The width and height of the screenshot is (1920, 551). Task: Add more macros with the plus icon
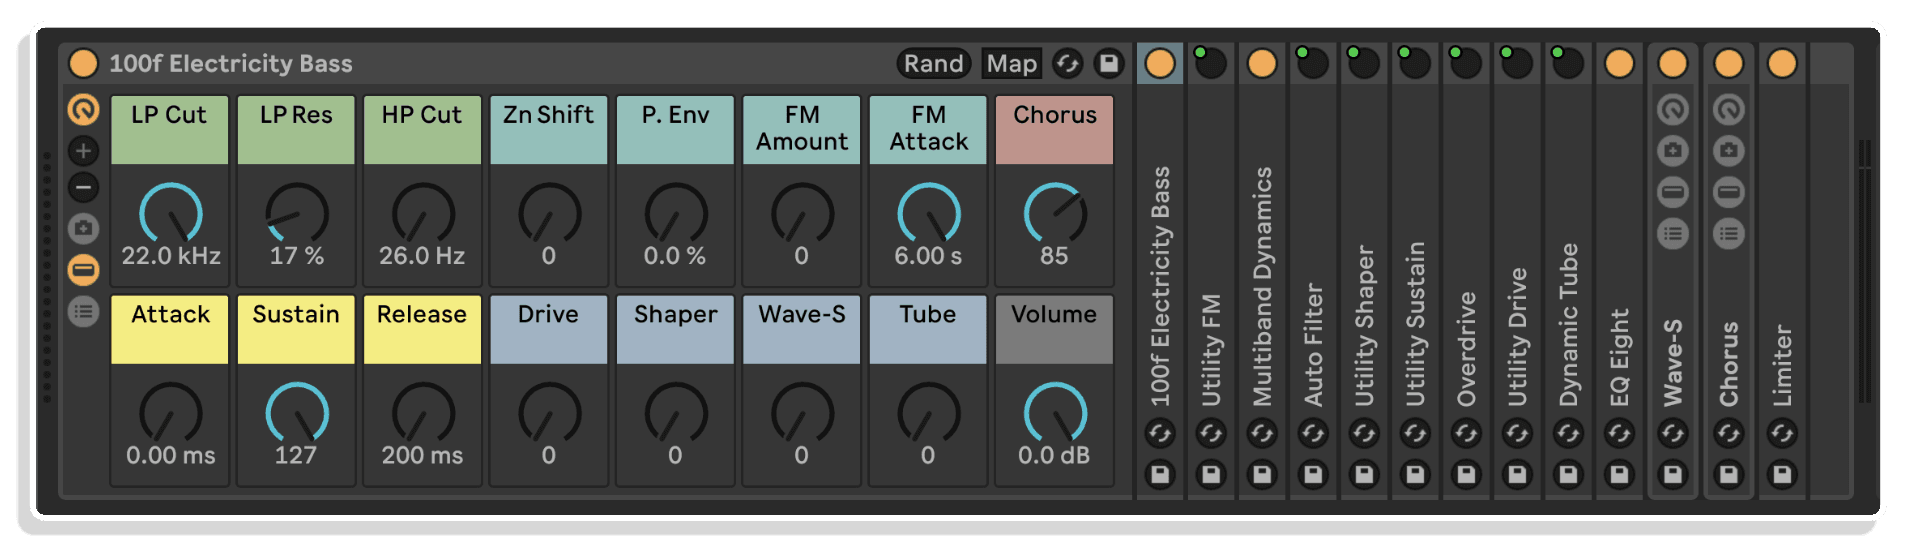coord(83,151)
